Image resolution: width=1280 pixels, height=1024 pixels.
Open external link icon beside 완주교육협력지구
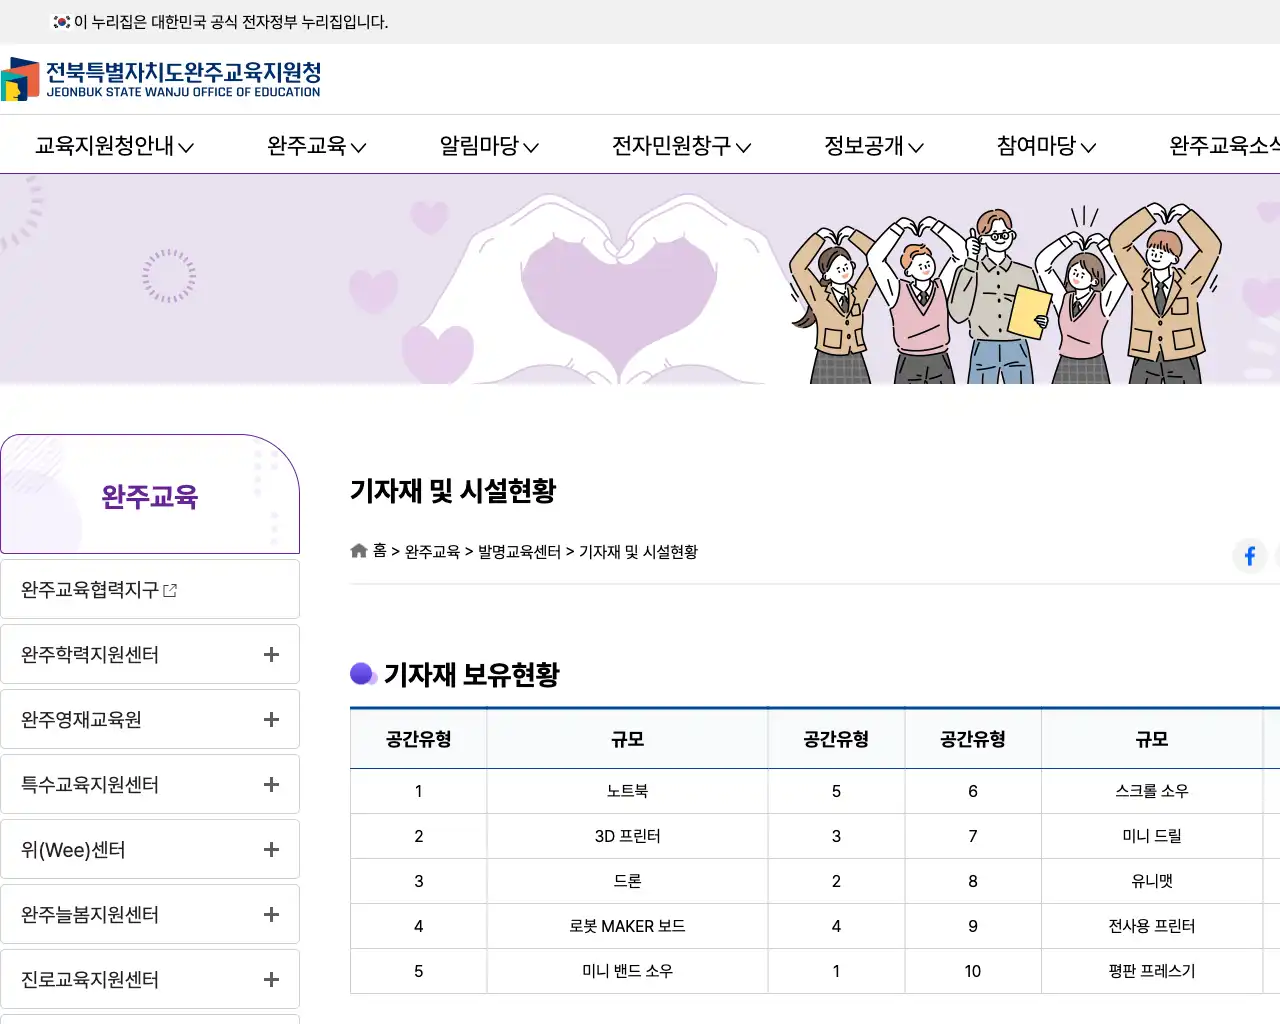(x=170, y=591)
